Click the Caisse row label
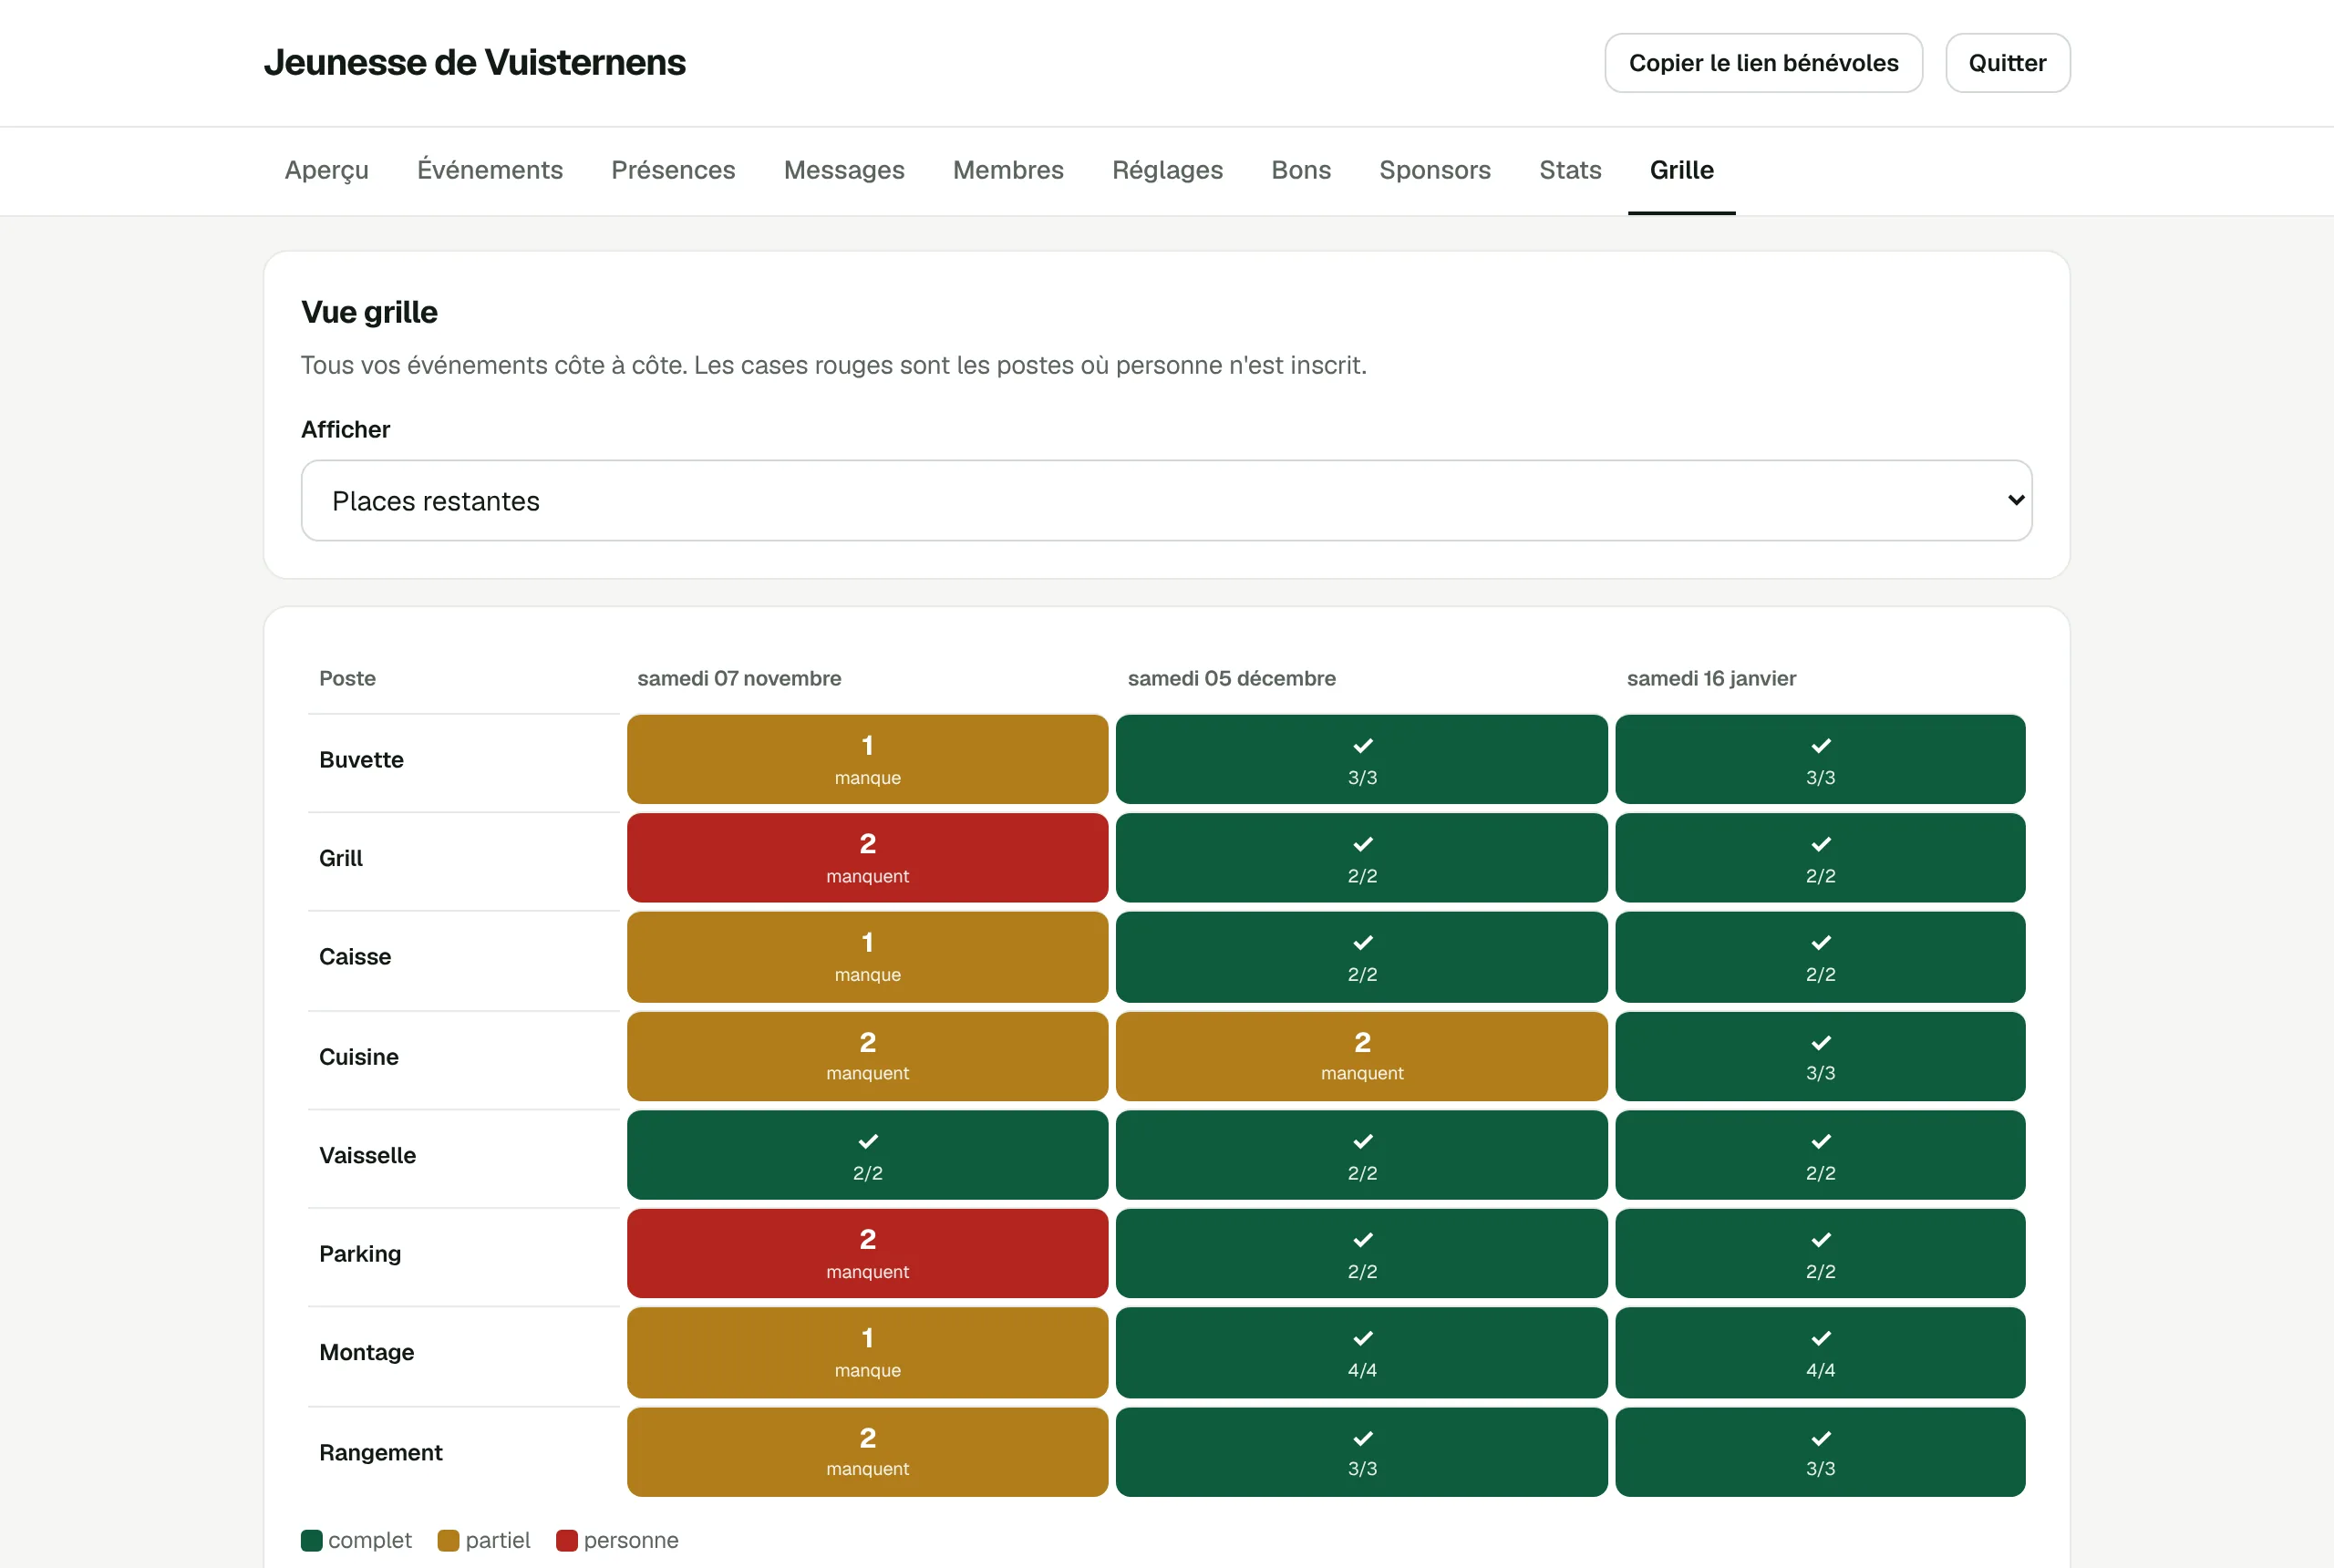The image size is (2334, 1568). point(355,957)
